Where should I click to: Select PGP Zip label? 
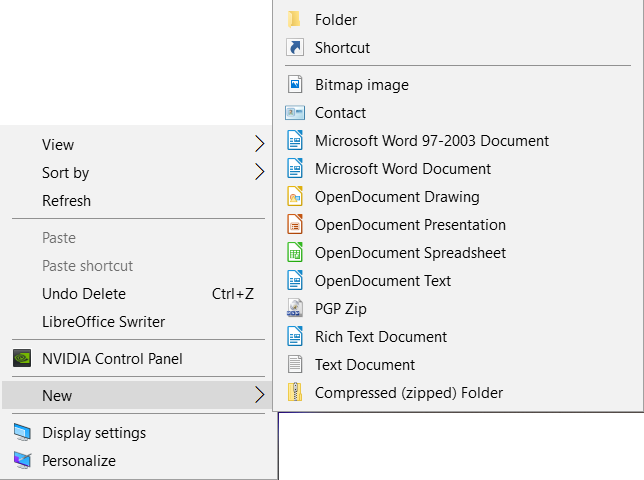coord(340,309)
